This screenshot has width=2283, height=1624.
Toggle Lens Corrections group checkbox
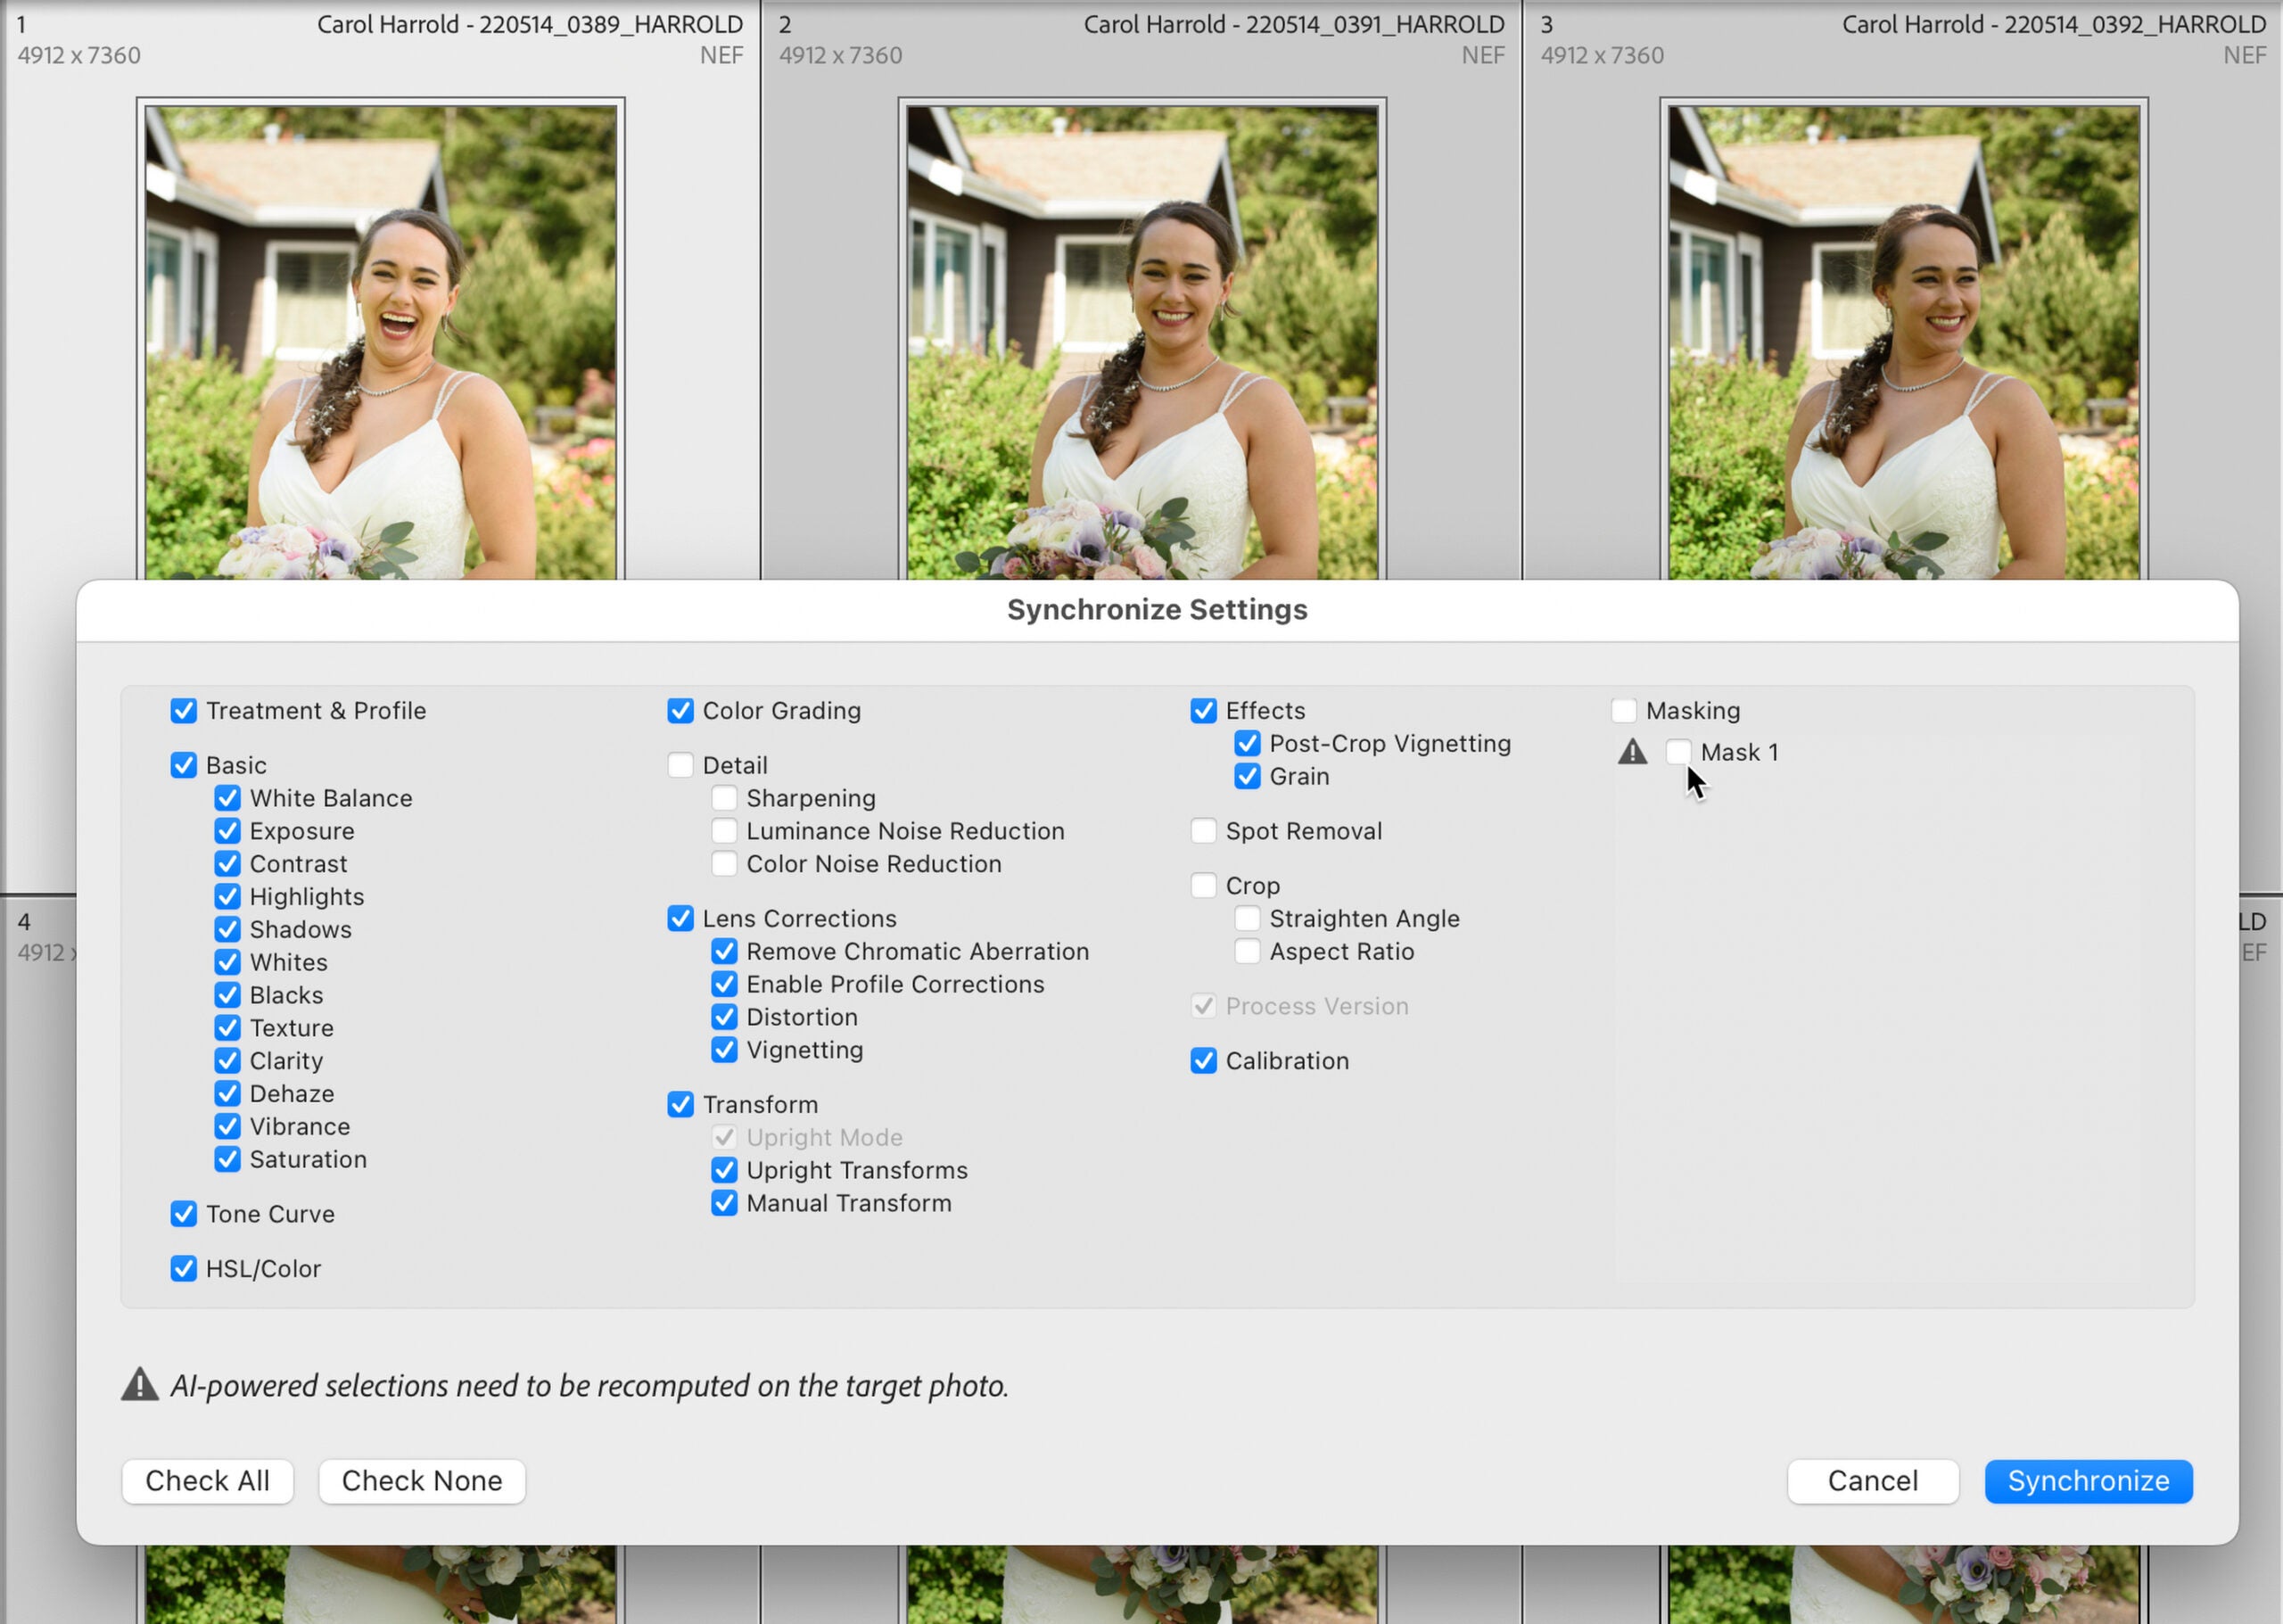click(x=681, y=919)
